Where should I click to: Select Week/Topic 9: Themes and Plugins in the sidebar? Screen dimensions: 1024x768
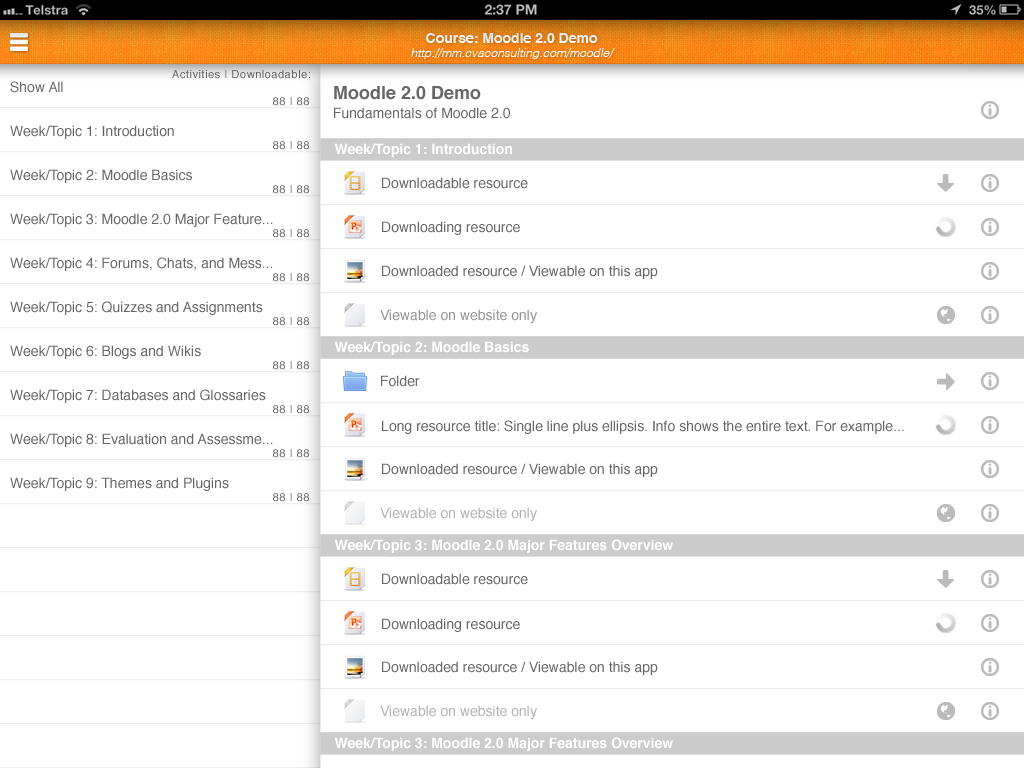[x=160, y=483]
